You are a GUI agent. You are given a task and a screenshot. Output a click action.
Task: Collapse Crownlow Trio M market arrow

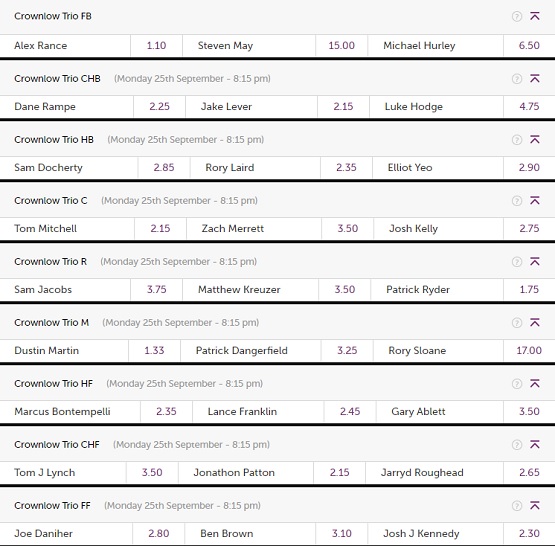click(x=535, y=322)
